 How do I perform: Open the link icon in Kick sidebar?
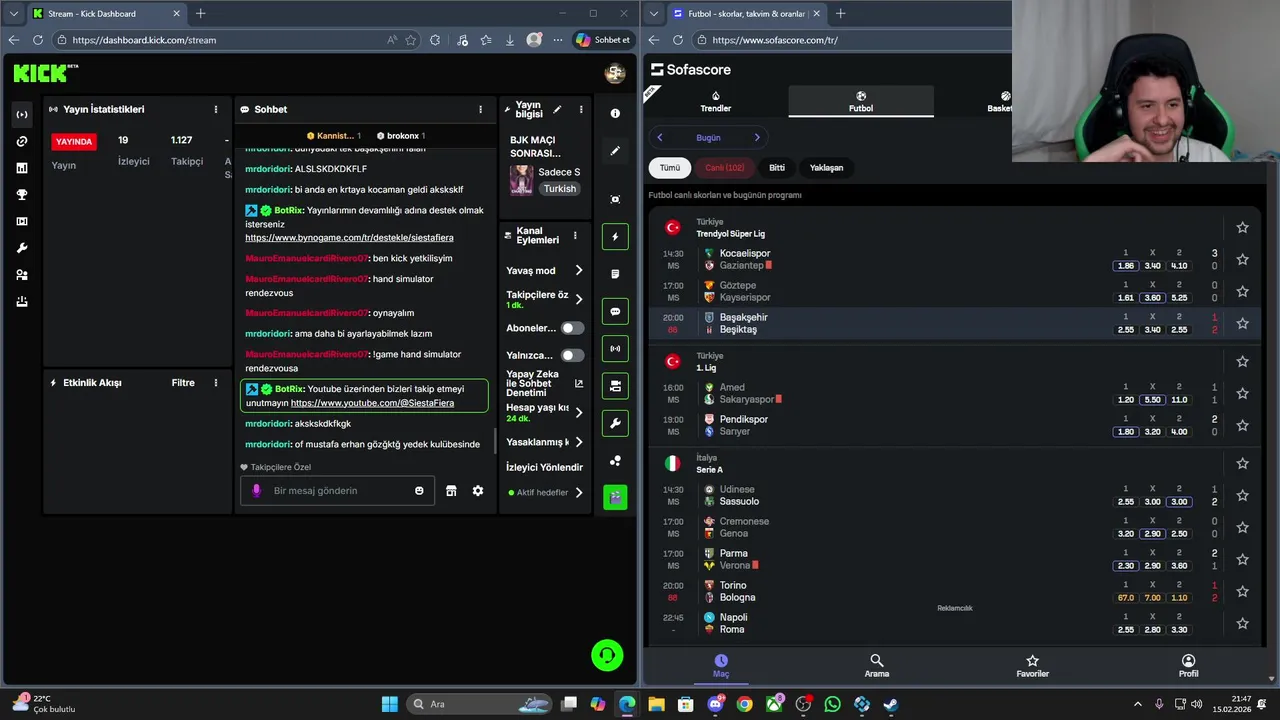(22, 142)
